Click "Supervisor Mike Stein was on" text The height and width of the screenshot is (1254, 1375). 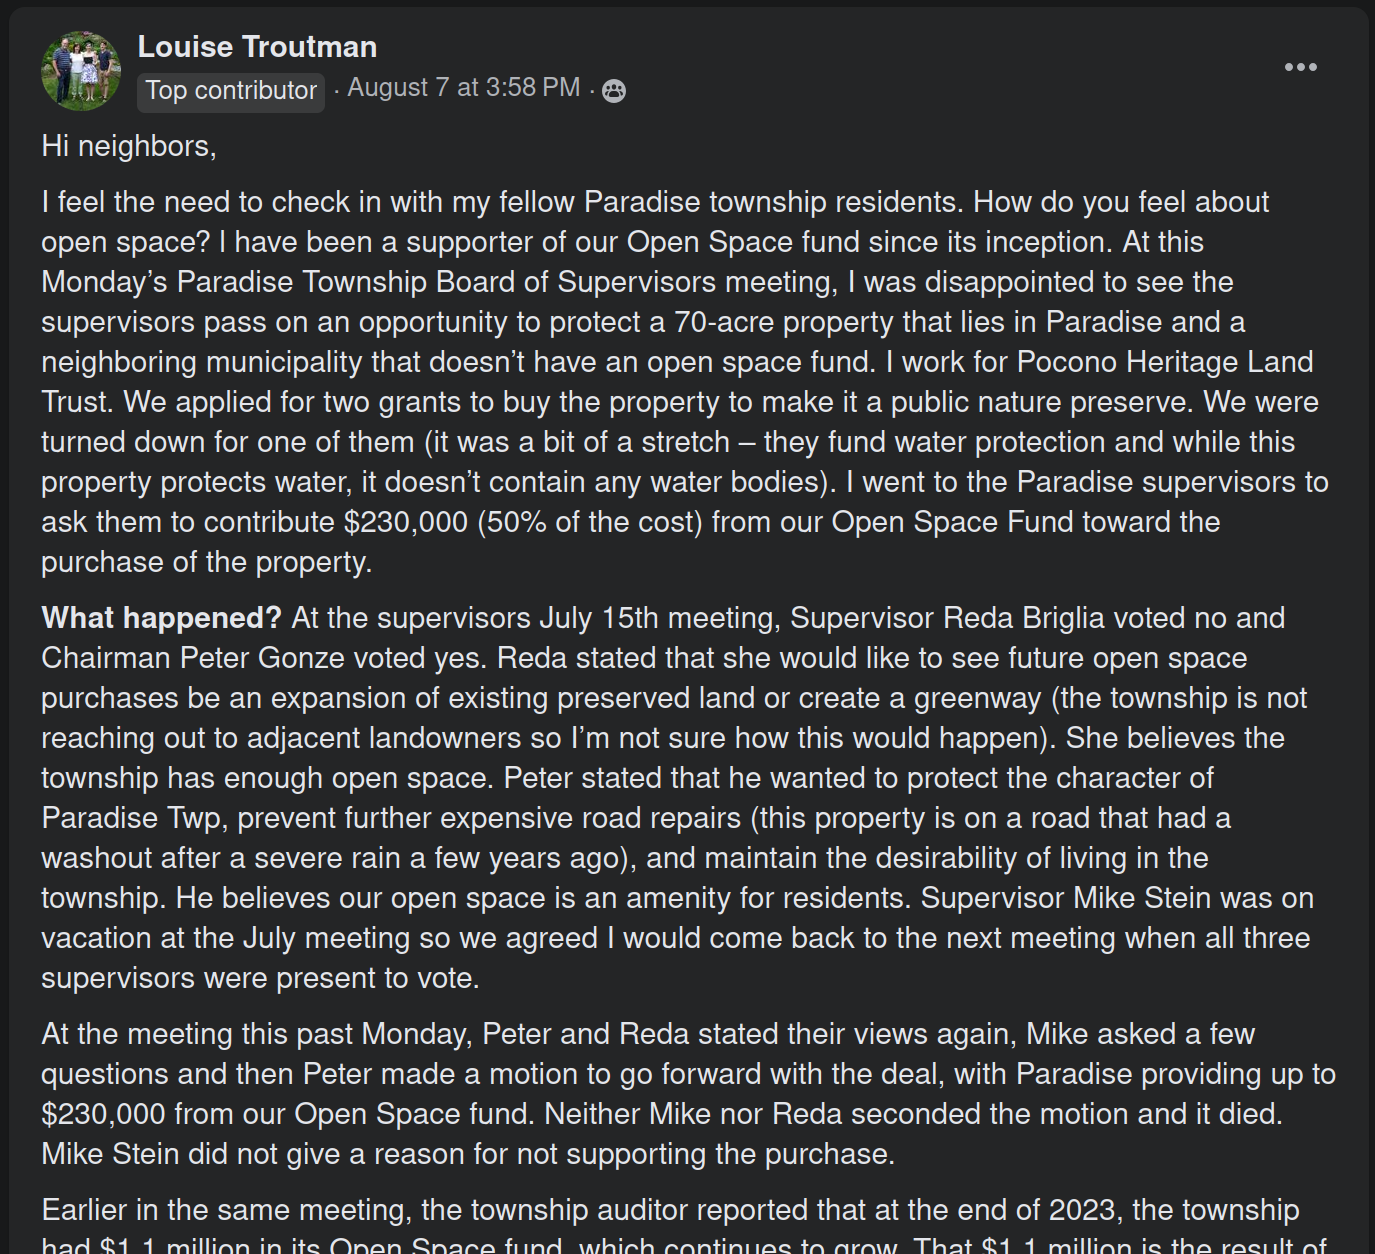coord(1117,898)
